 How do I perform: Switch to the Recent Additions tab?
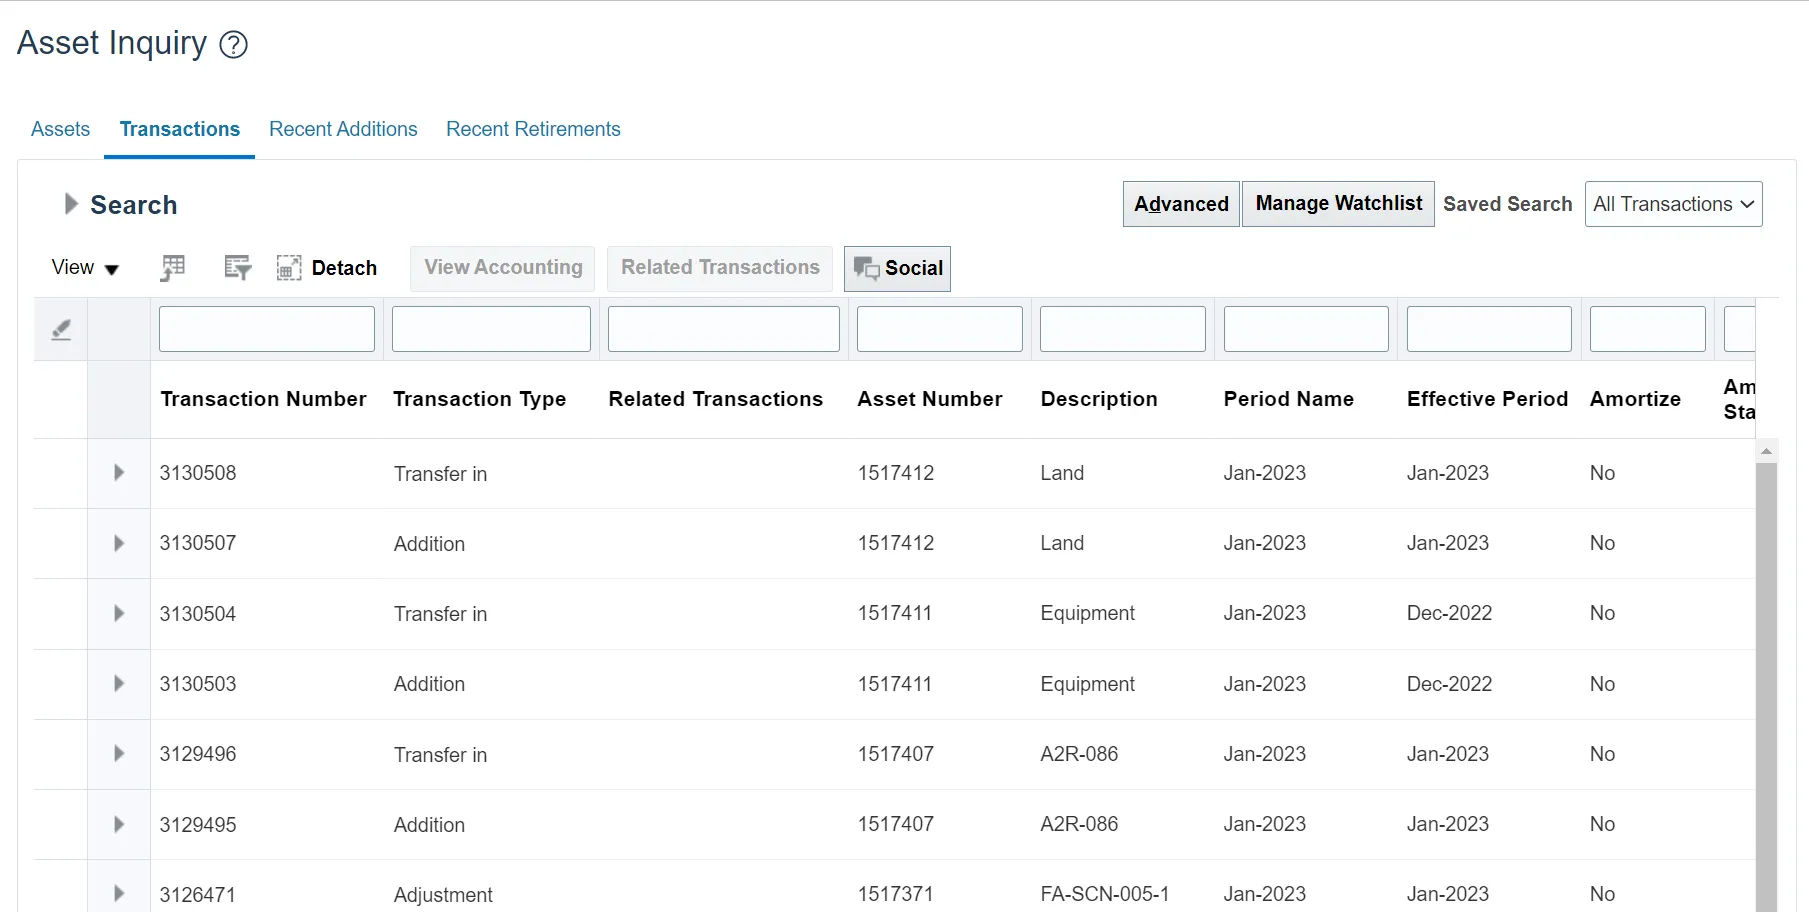click(x=343, y=129)
